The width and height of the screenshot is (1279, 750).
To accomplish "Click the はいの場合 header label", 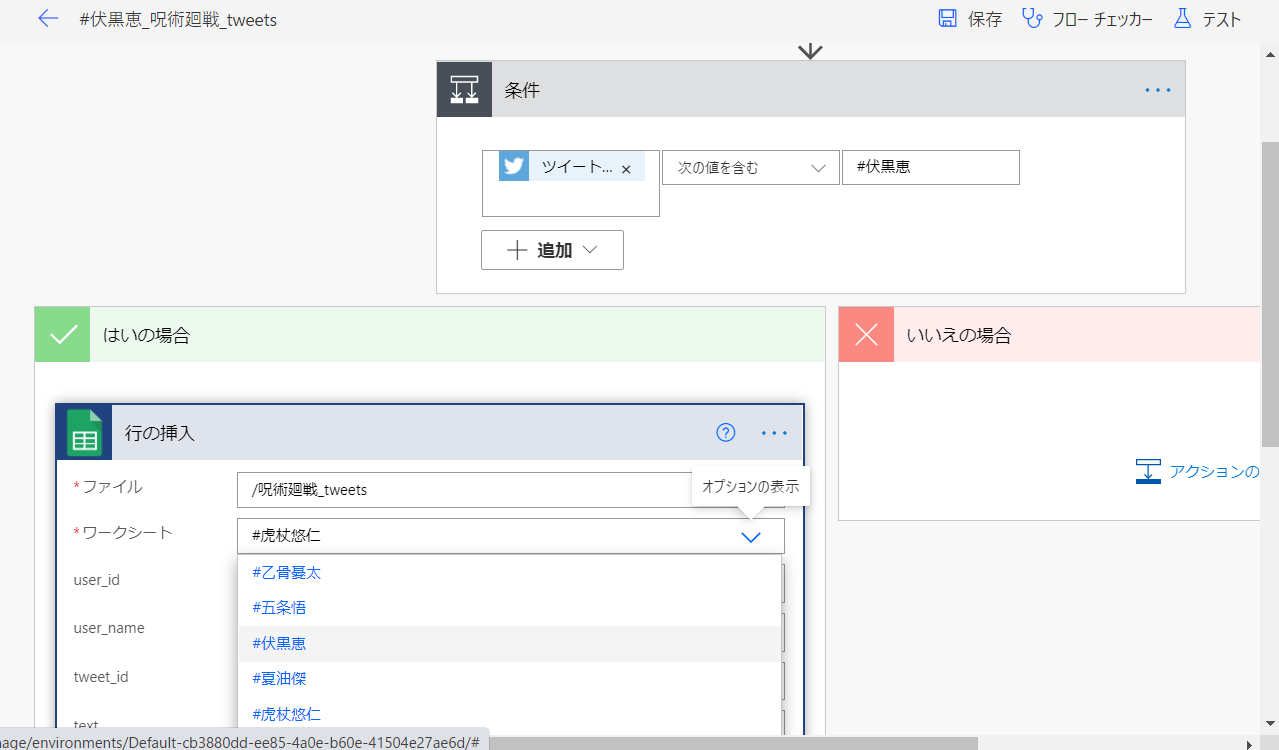I will [146, 335].
